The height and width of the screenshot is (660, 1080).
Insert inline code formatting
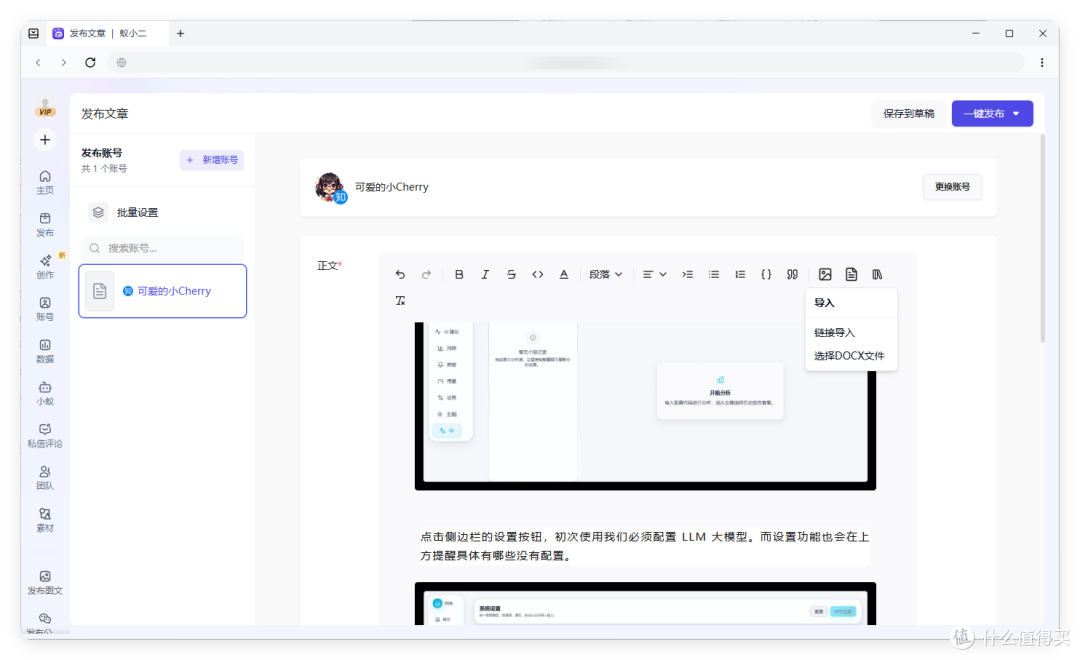point(537,274)
